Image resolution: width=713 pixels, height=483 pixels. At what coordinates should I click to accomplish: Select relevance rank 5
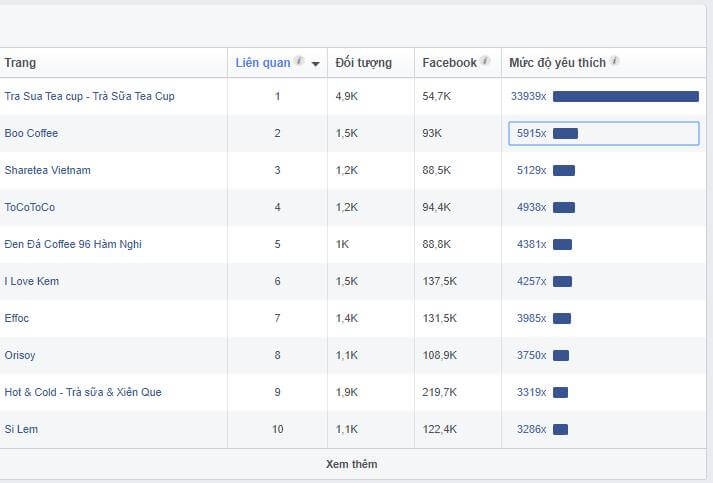pyautogui.click(x=277, y=244)
